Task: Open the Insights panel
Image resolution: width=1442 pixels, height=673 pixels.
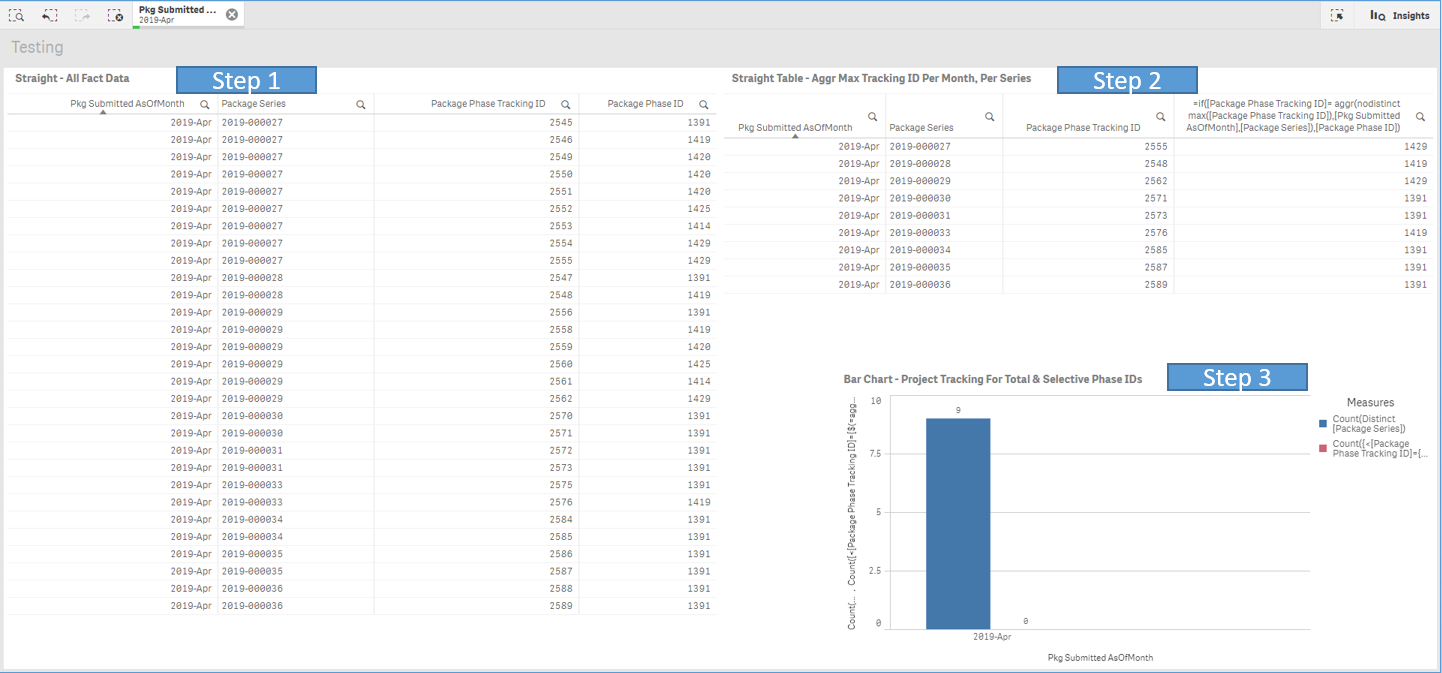Action: coord(1398,15)
